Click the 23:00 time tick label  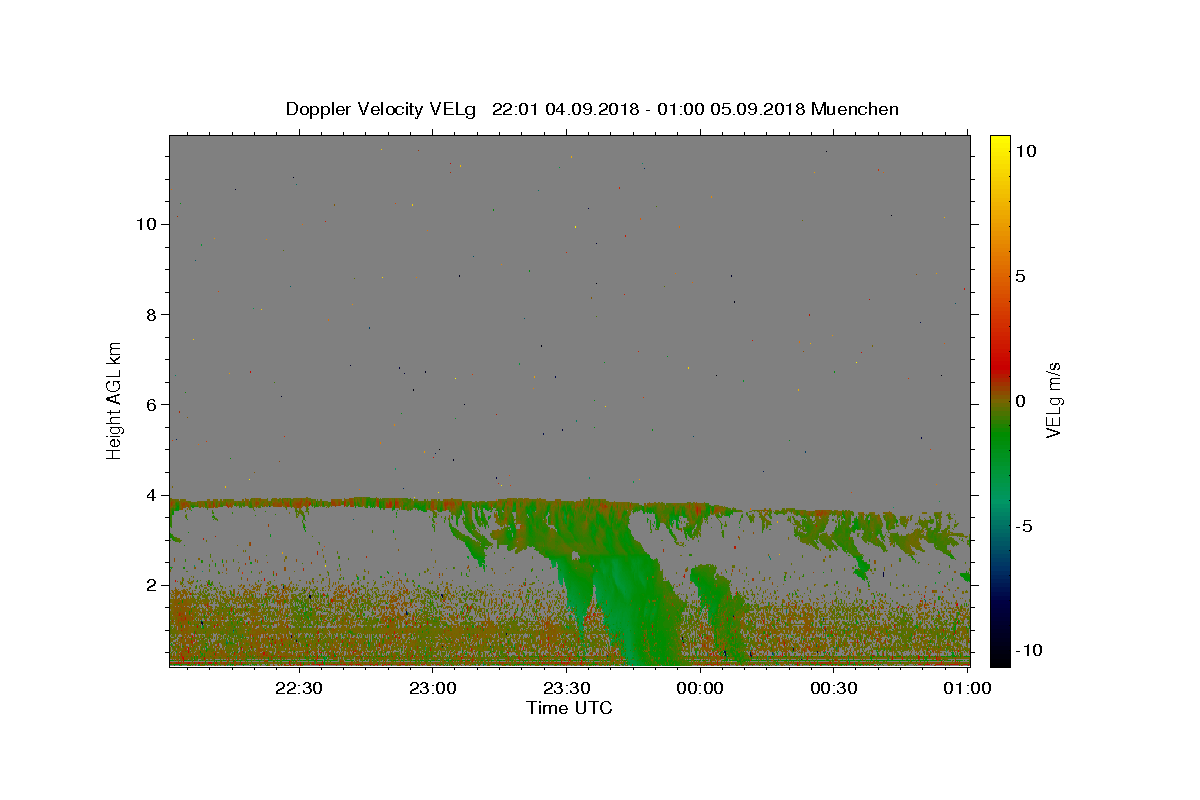(432, 689)
